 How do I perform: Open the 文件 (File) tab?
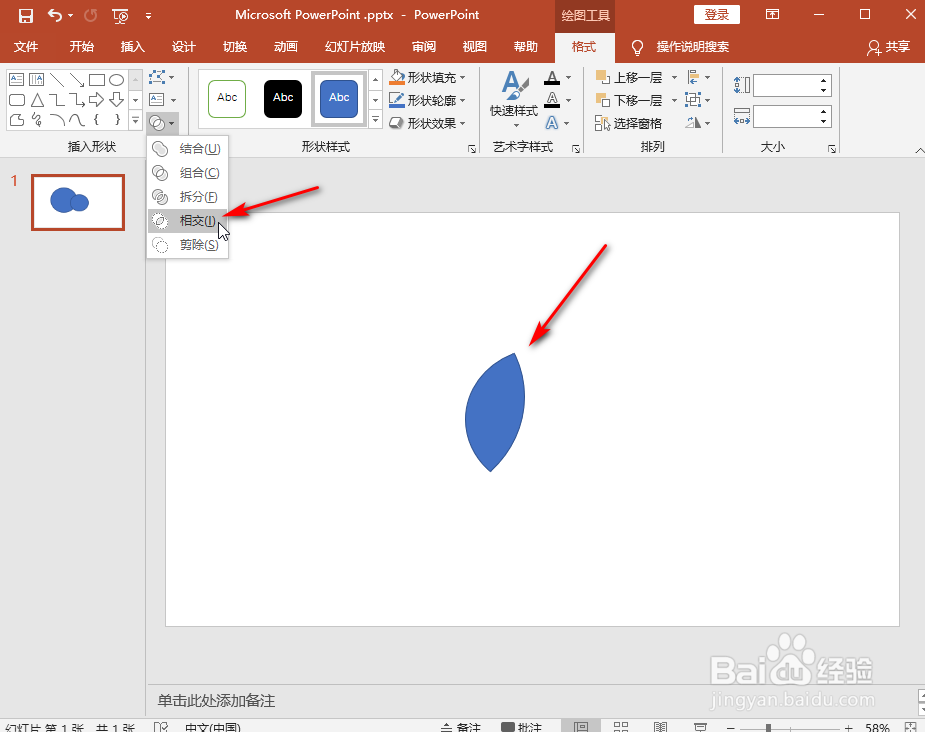26,47
